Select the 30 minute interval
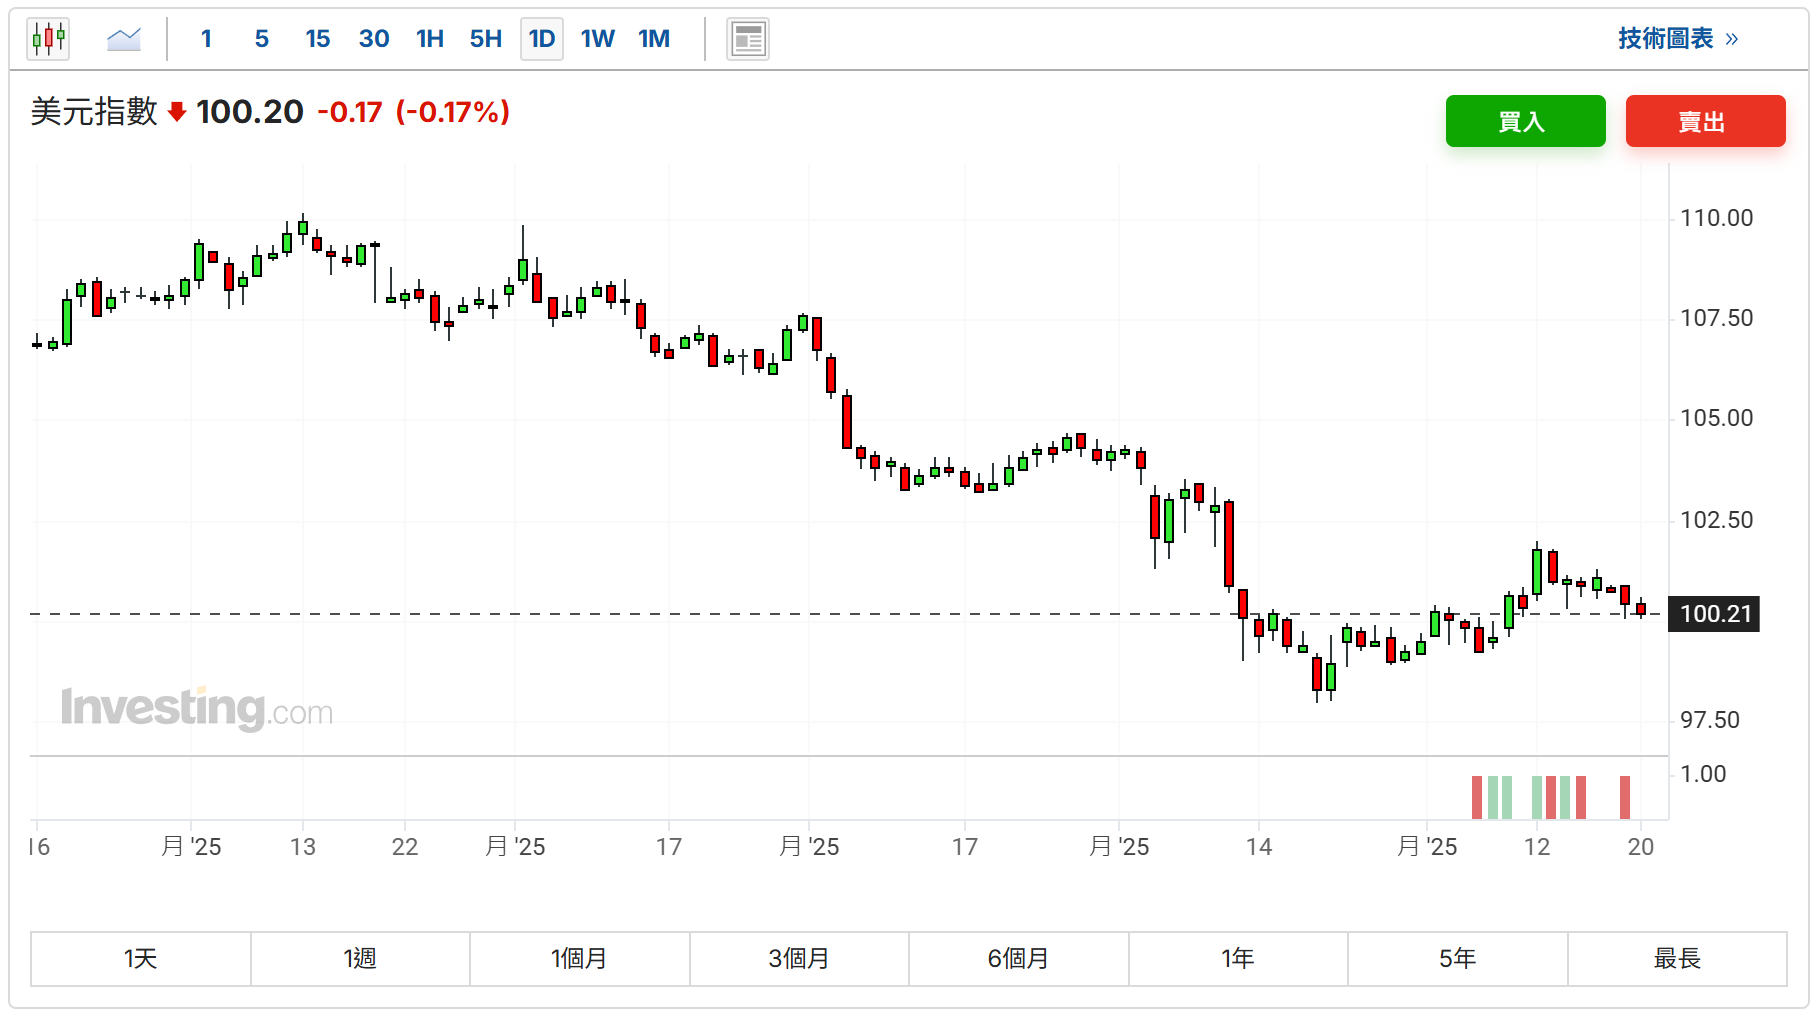Viewport: 1819px width, 1019px height. pos(374,39)
